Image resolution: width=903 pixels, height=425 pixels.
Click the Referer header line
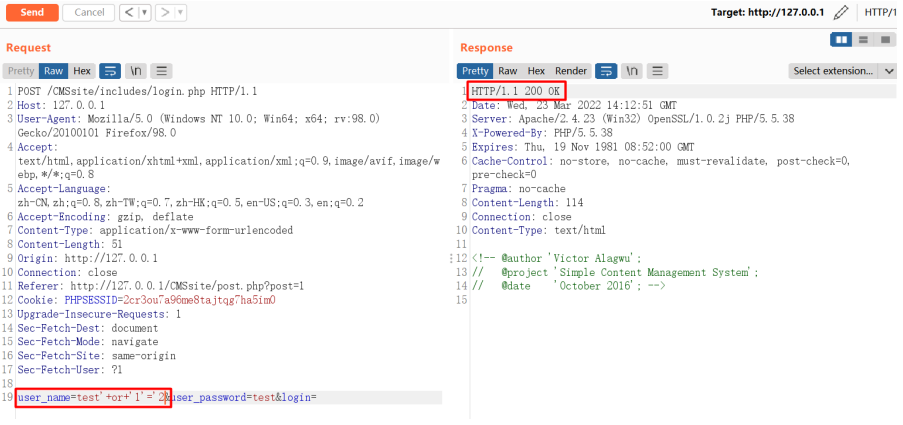pyautogui.click(x=160, y=286)
